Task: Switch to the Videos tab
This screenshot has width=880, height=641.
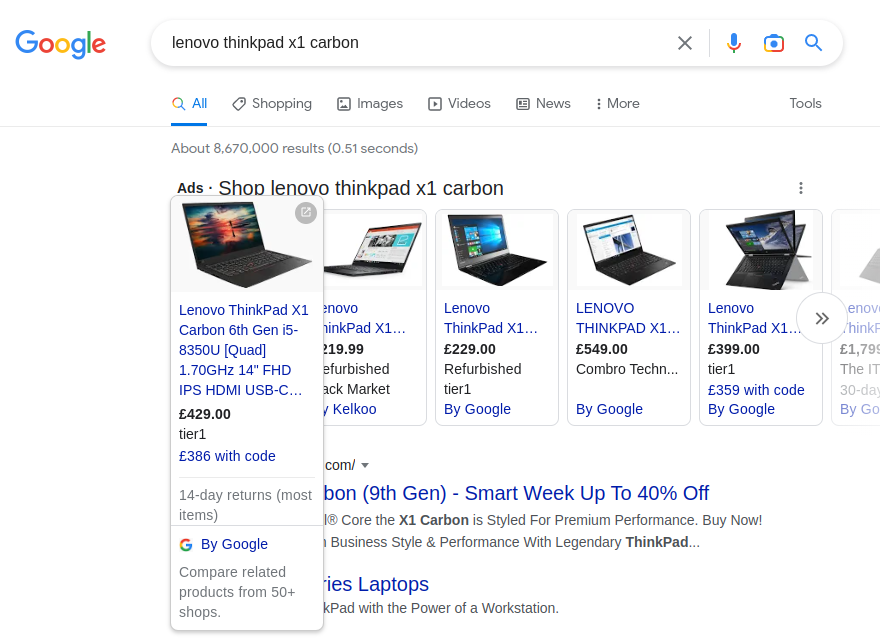Action: (x=459, y=103)
